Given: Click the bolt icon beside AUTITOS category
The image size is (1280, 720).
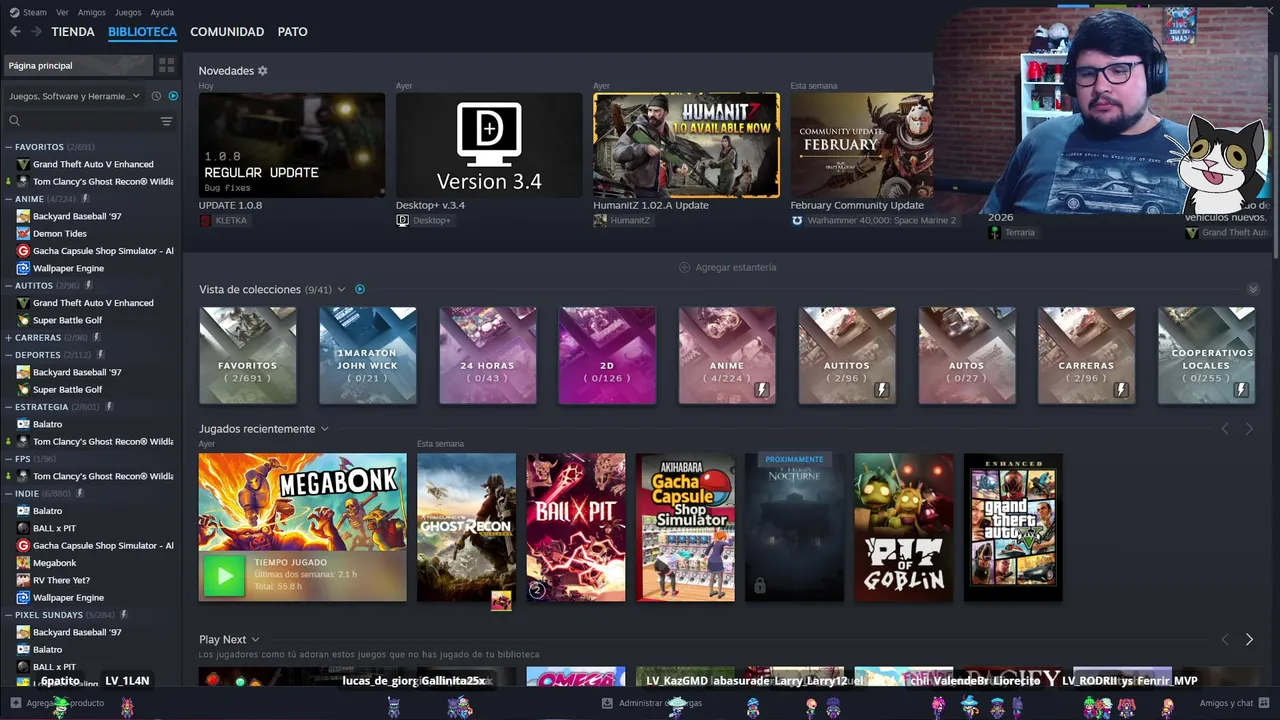Looking at the screenshot, I should (88, 285).
